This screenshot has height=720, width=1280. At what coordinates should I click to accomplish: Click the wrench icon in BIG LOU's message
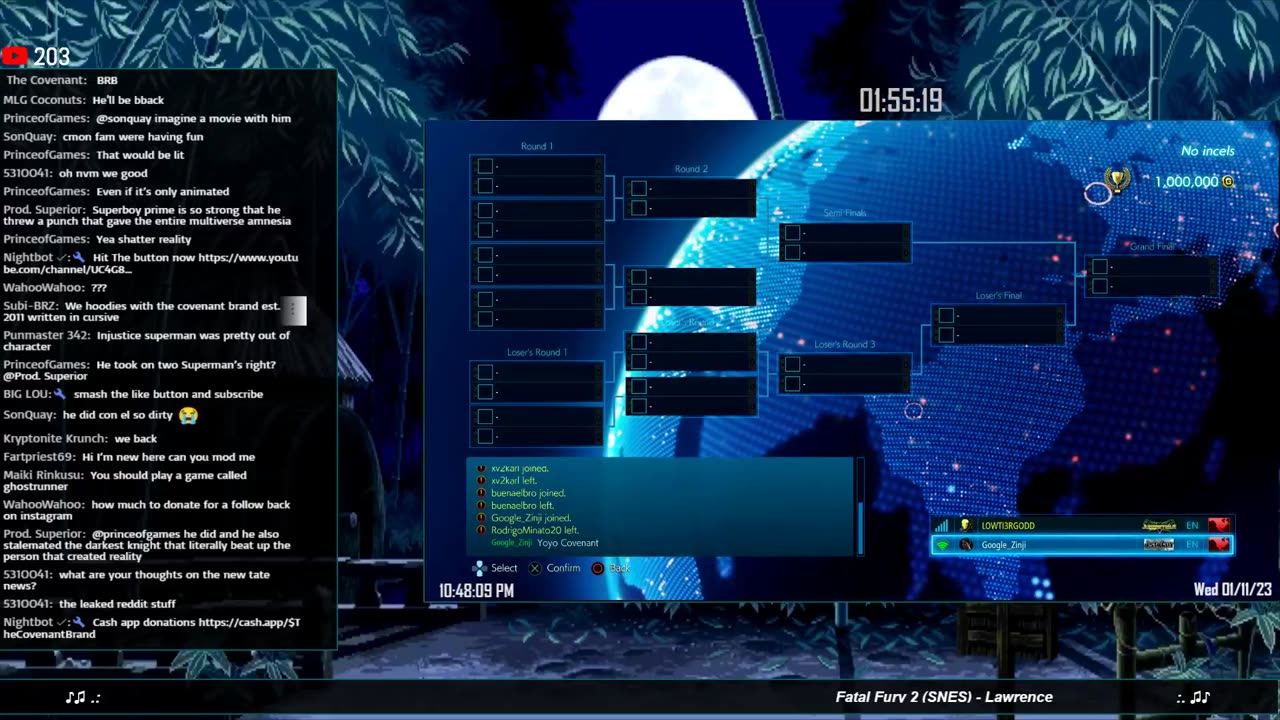62,394
